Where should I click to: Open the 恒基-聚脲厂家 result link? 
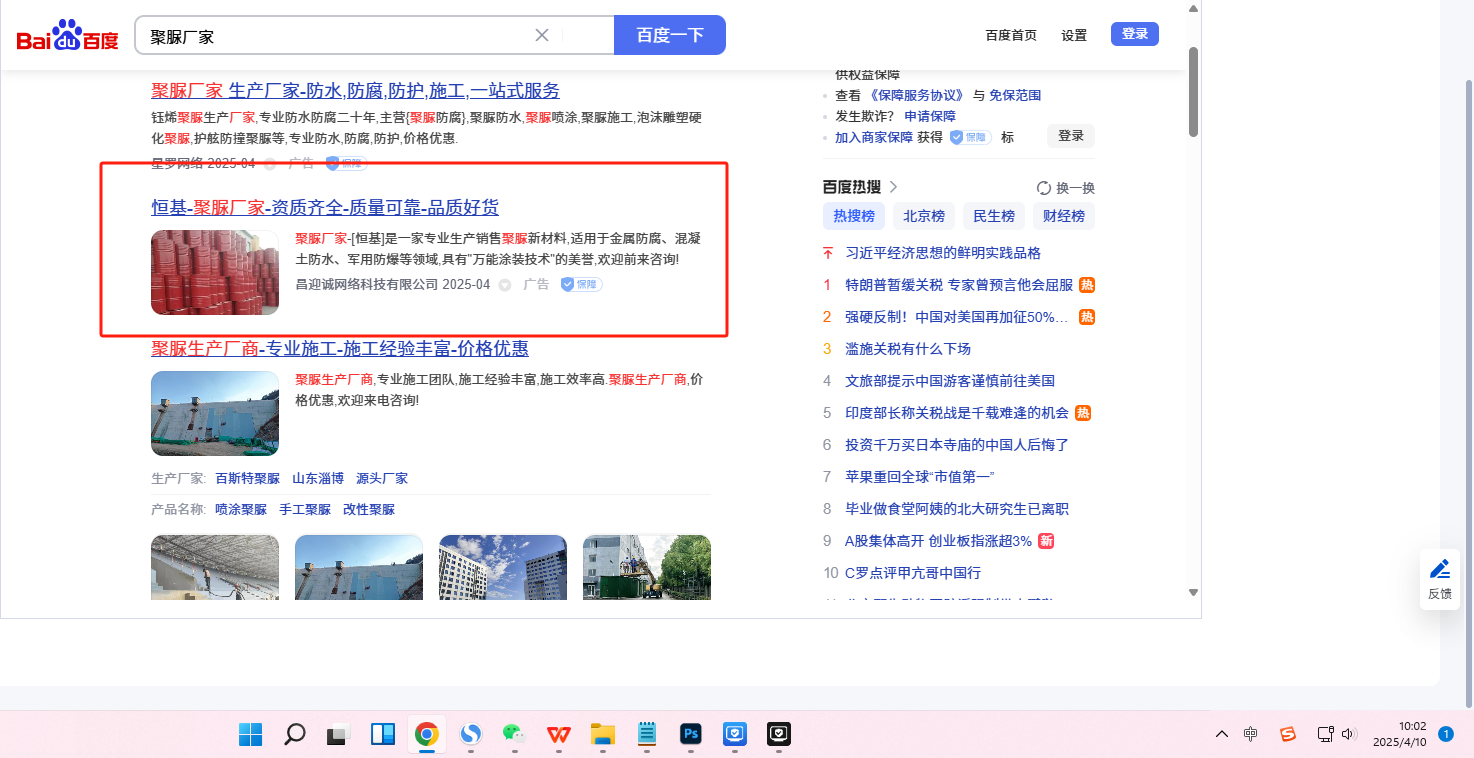pyautogui.click(x=325, y=208)
